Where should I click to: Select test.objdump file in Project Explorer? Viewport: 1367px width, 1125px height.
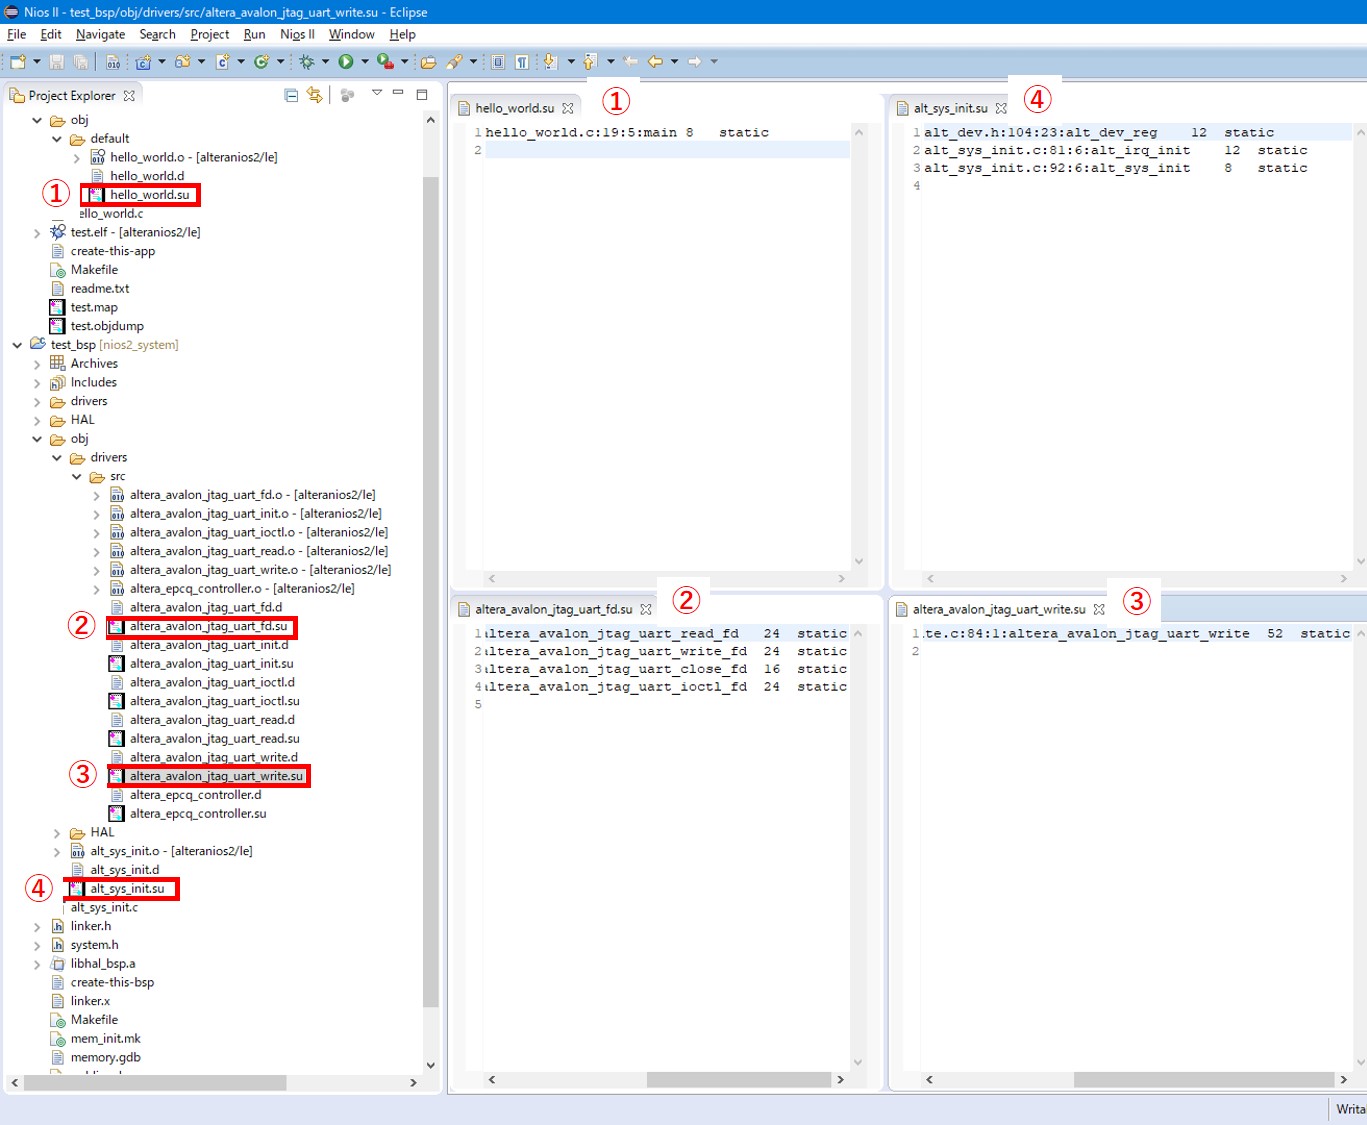[107, 326]
